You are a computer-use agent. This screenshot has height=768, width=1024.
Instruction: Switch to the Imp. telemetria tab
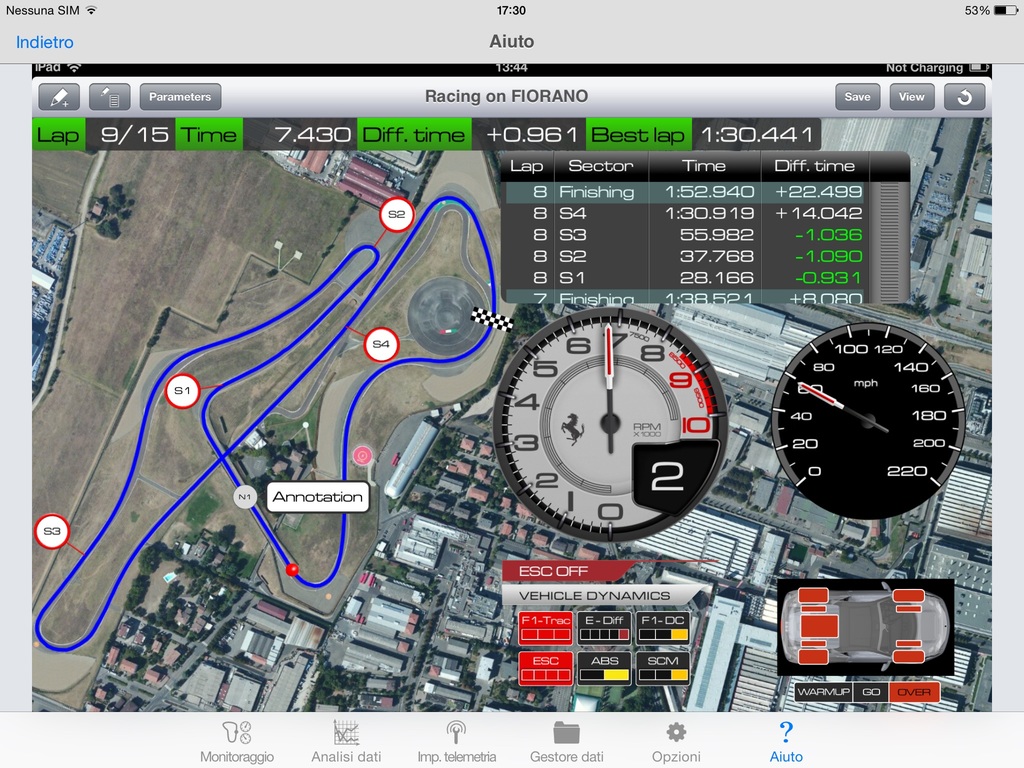456,742
